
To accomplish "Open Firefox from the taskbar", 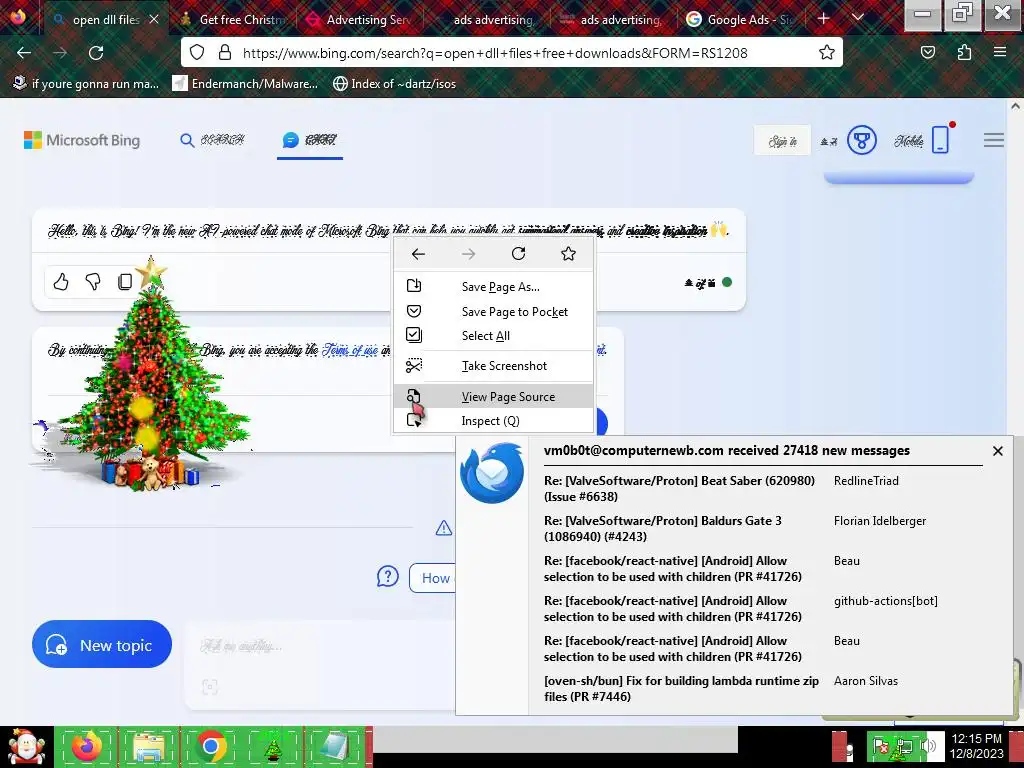I will (86, 746).
